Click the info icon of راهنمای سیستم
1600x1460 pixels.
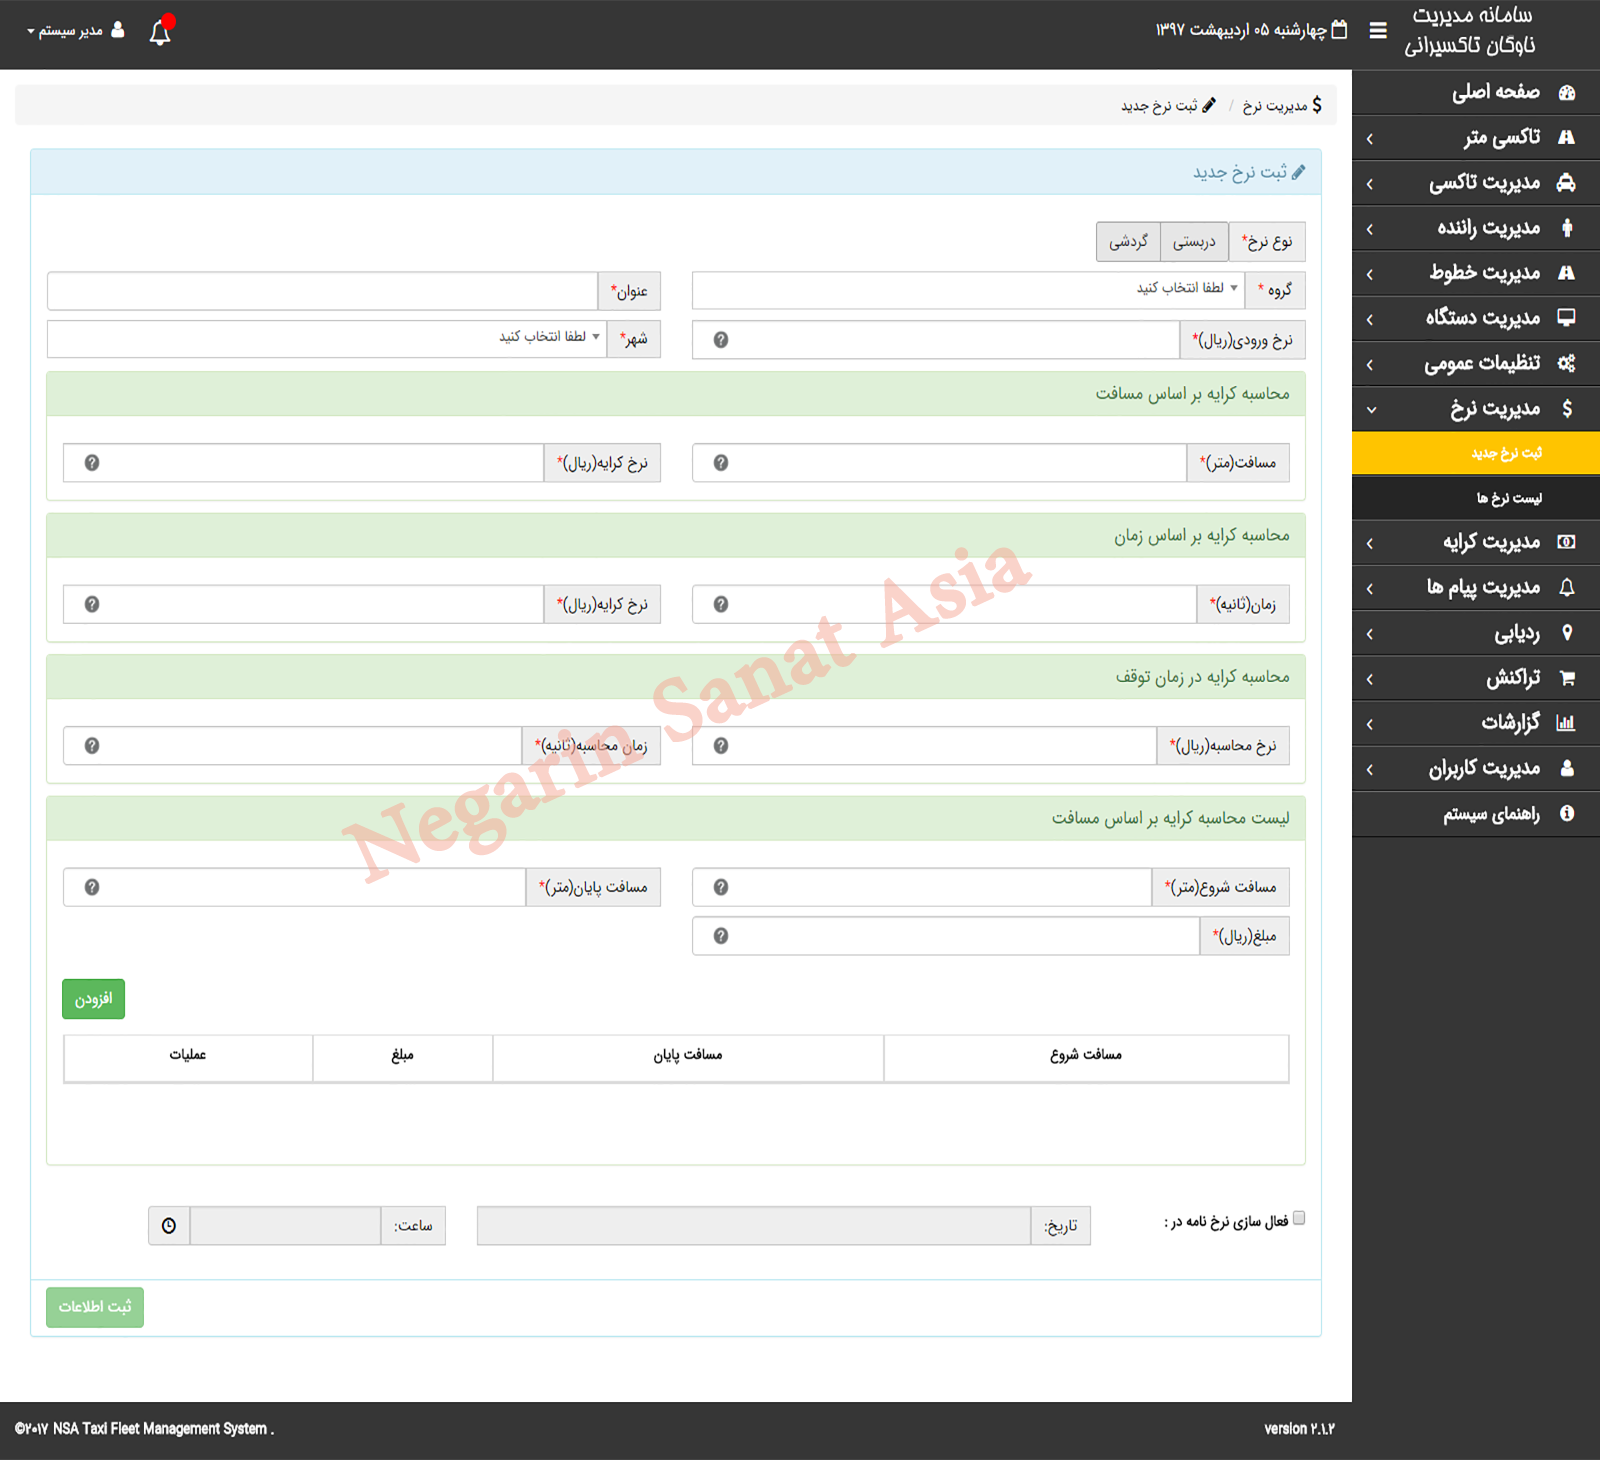click(1567, 814)
